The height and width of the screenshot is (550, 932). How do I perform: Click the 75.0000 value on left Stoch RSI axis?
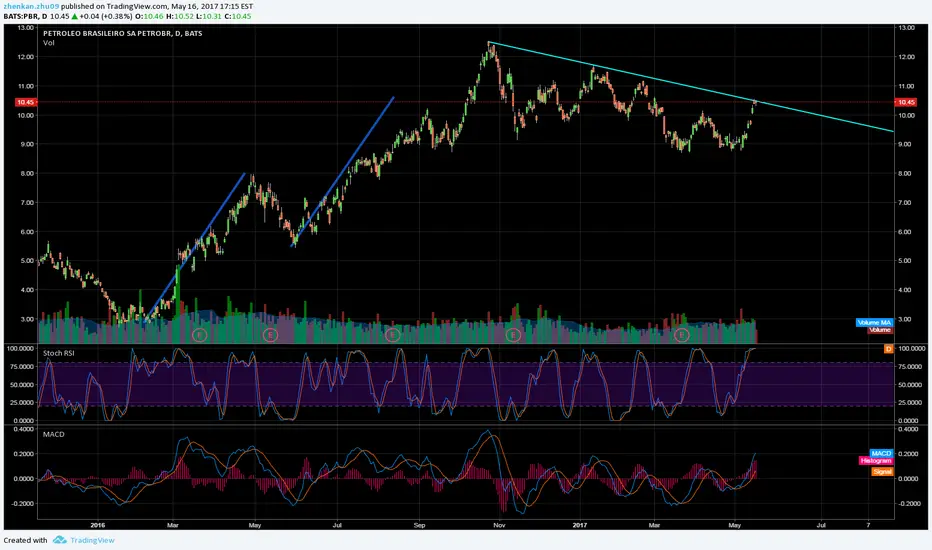click(21, 367)
